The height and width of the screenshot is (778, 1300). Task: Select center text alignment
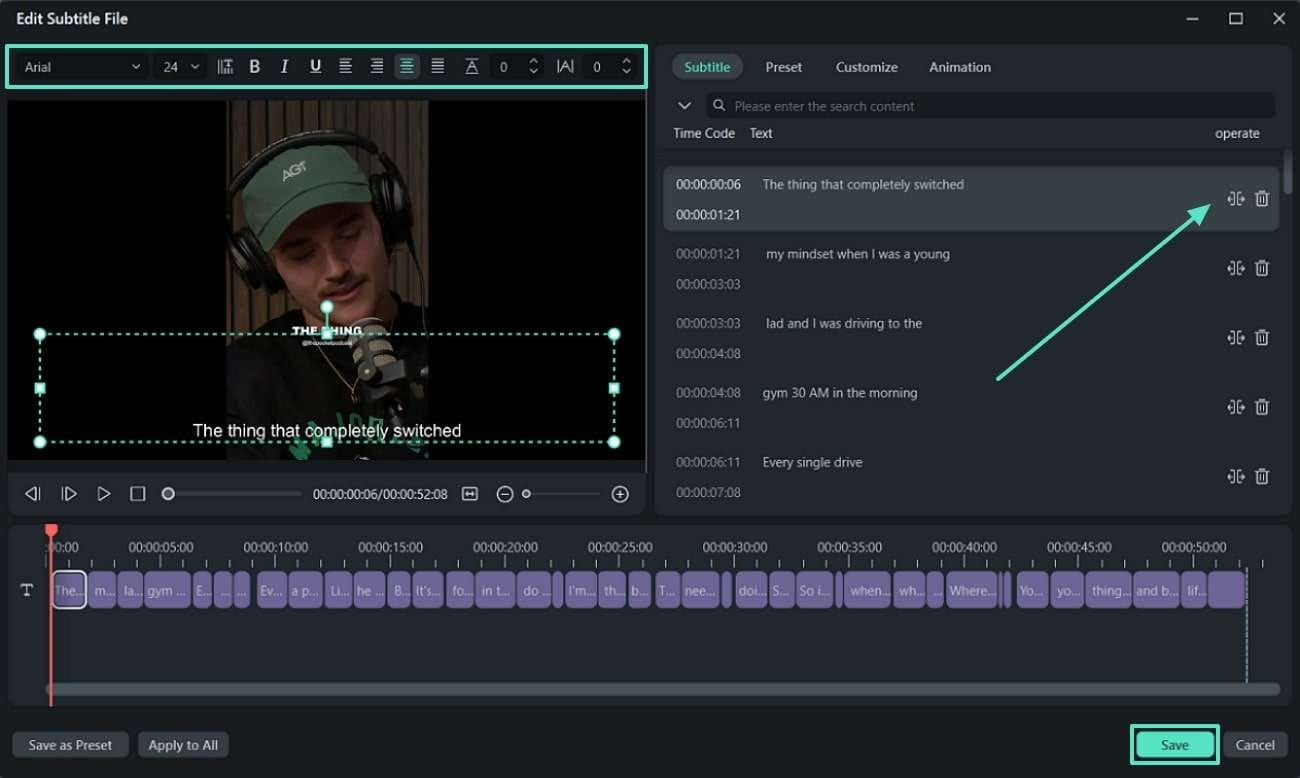406,67
